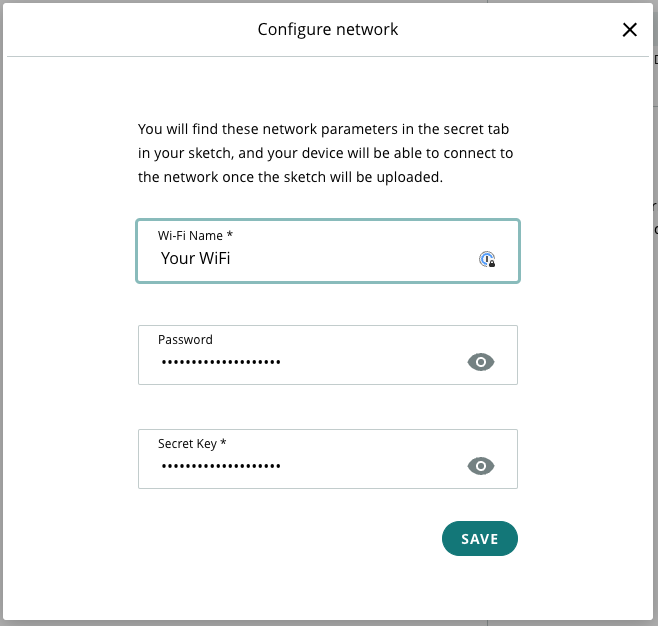Reveal the Password field contents
The width and height of the screenshot is (658, 626).
coord(481,362)
